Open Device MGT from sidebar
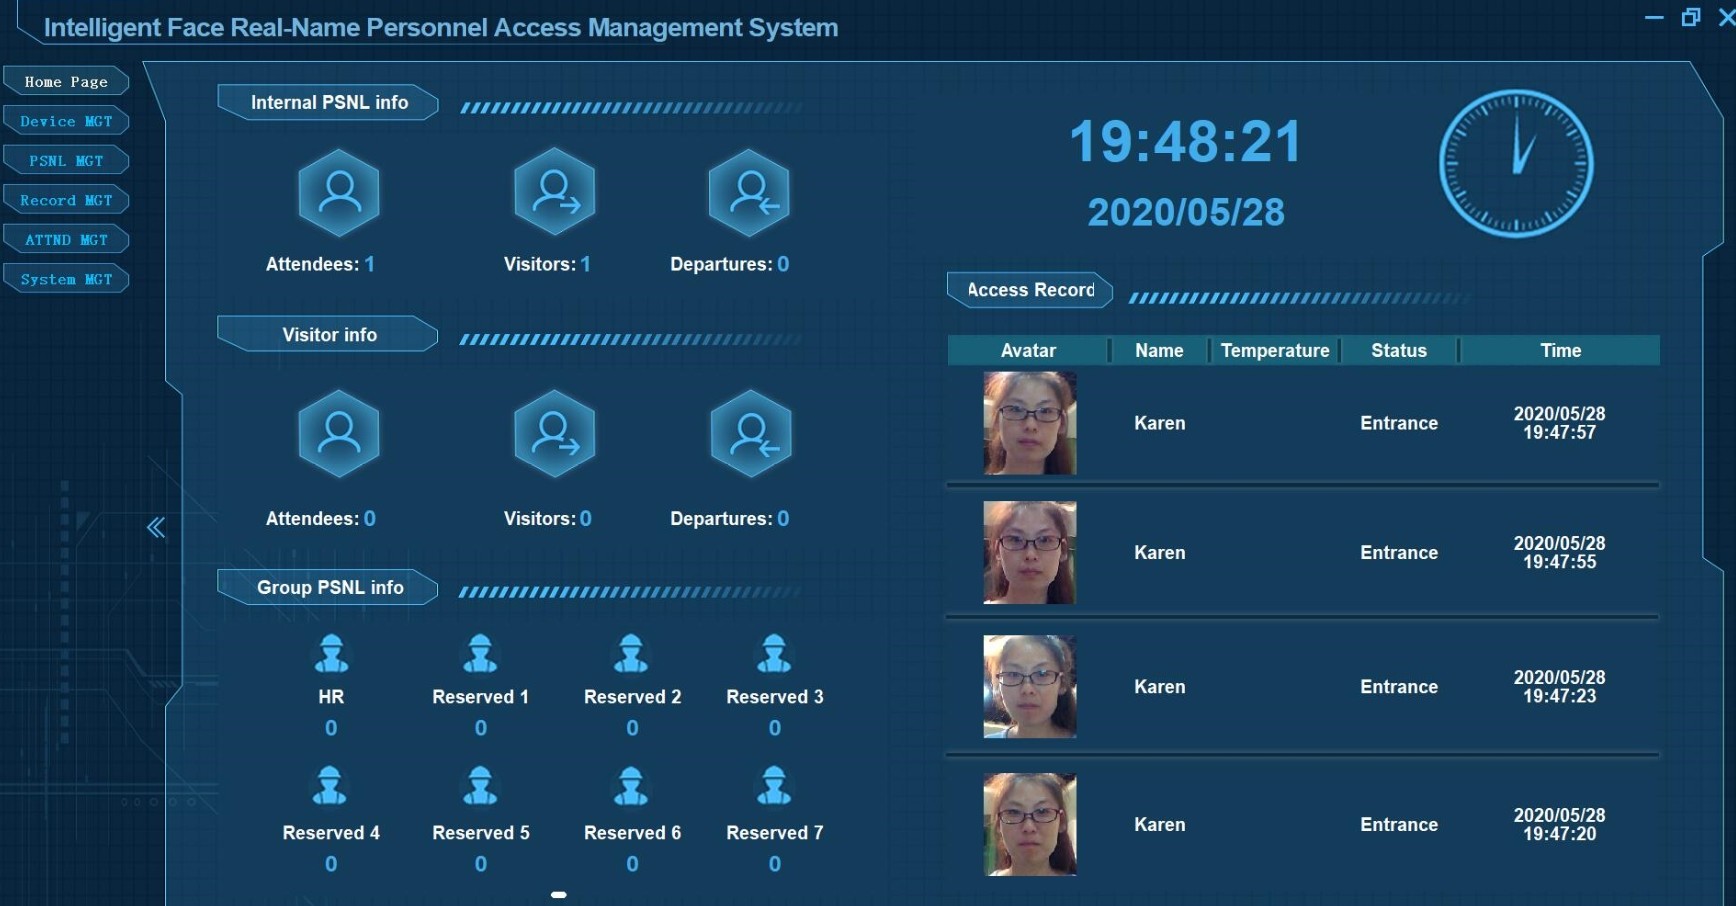The width and height of the screenshot is (1736, 906). point(66,121)
